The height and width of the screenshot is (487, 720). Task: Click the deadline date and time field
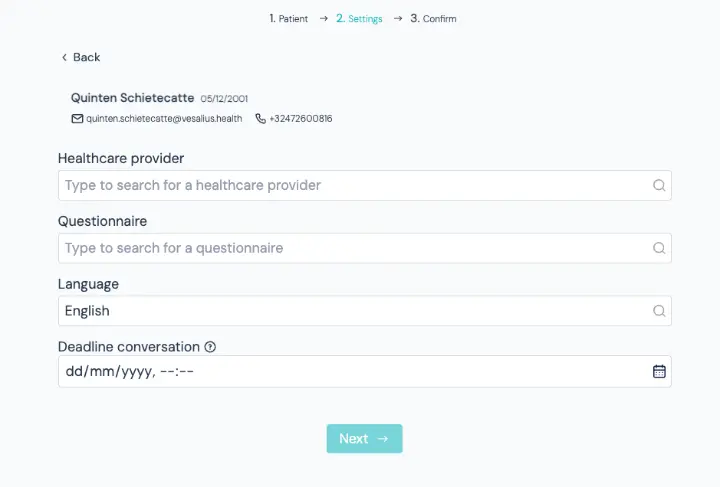[365, 371]
